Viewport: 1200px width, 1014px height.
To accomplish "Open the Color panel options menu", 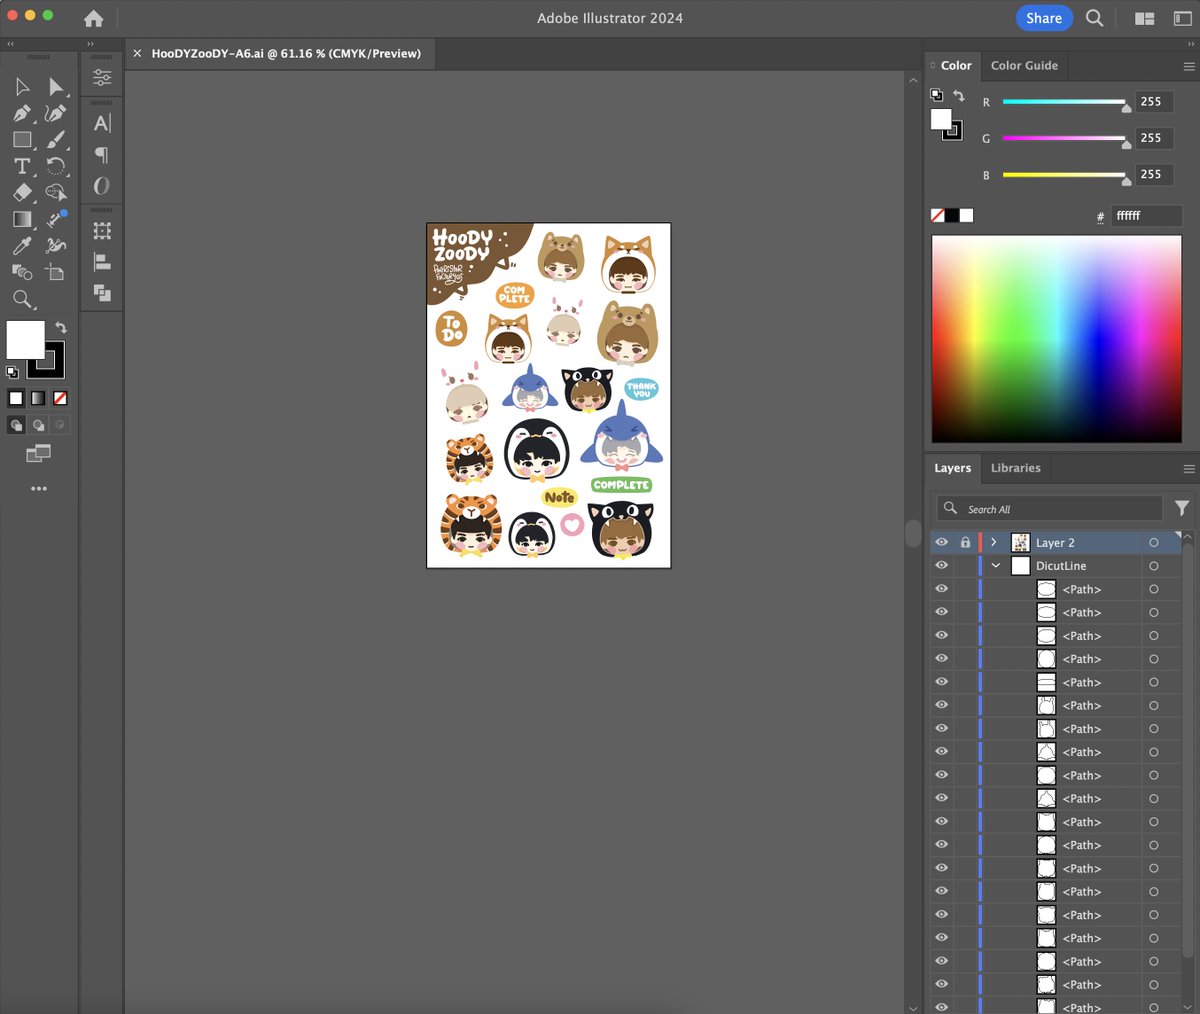I will 1189,67.
